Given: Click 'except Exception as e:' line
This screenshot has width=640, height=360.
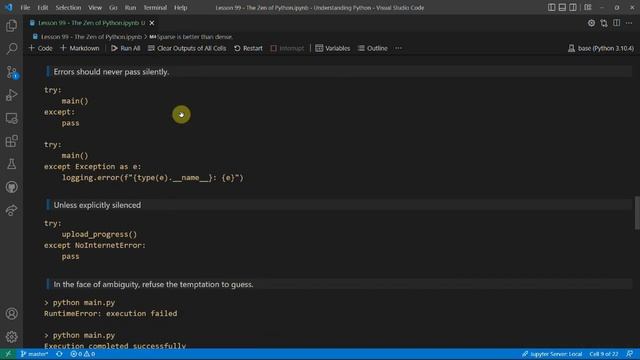Looking at the screenshot, I should pyautogui.click(x=93, y=167).
